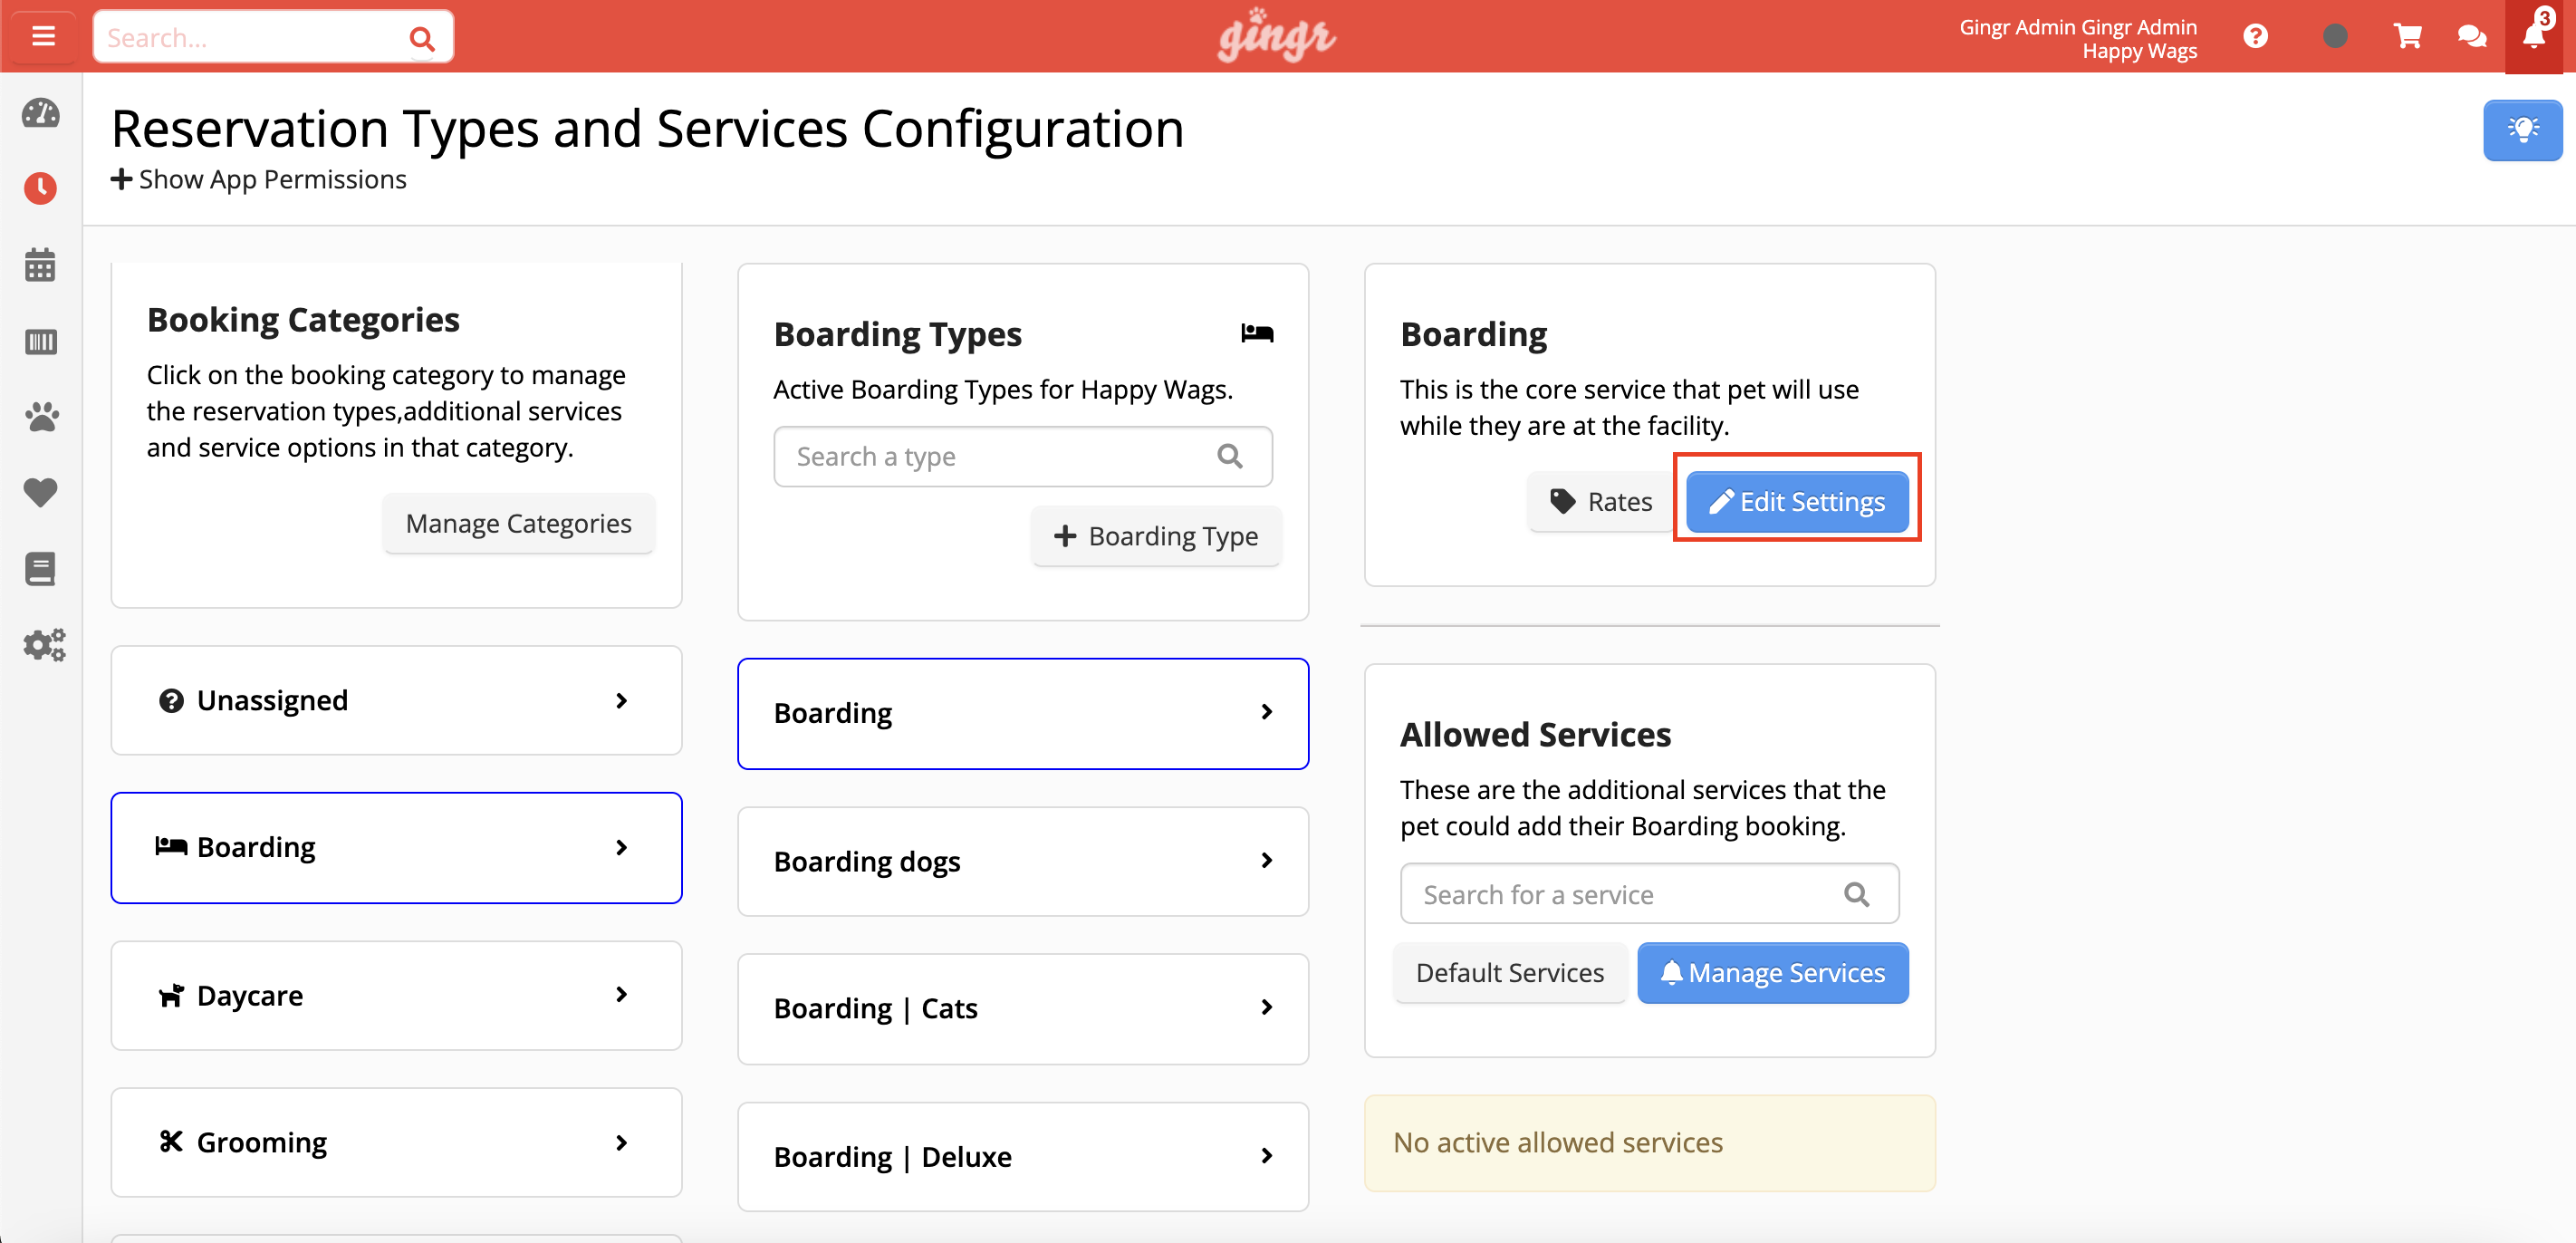Select the paw print icon in the sidebar
The width and height of the screenshot is (2576, 1243).
(x=40, y=417)
